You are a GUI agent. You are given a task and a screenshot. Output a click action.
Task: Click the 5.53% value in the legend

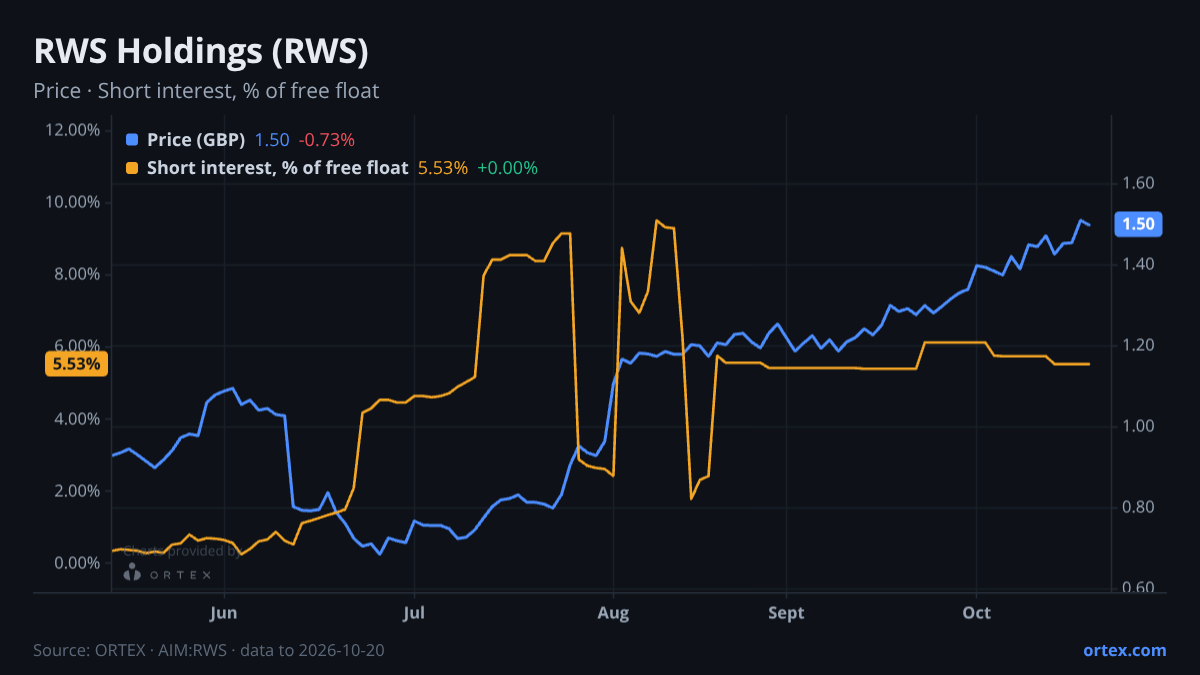(443, 168)
